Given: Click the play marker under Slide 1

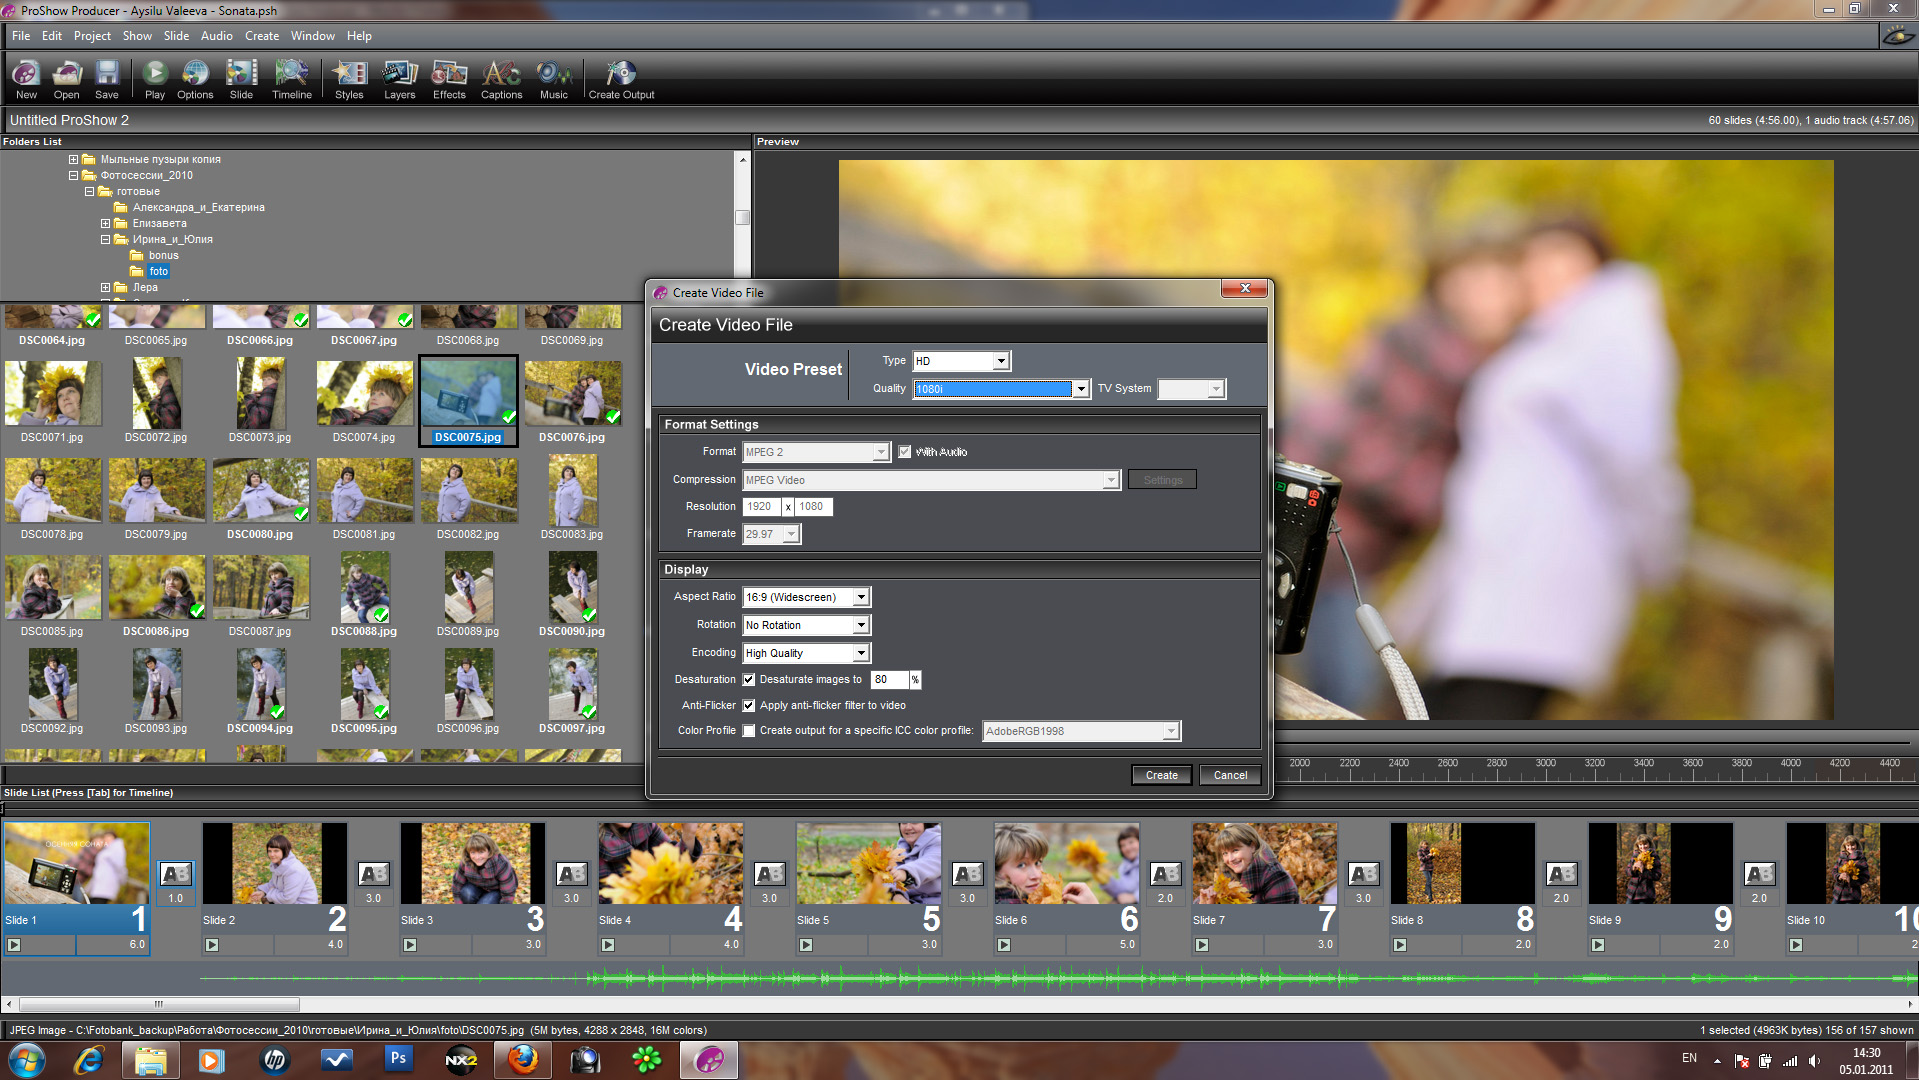Looking at the screenshot, I should (x=14, y=945).
